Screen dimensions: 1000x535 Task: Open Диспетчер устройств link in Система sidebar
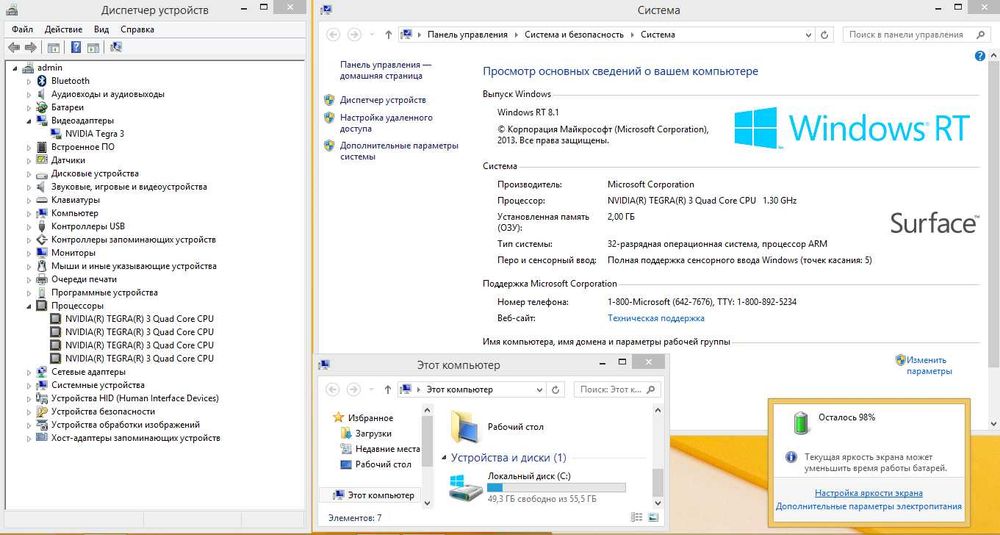point(383,100)
